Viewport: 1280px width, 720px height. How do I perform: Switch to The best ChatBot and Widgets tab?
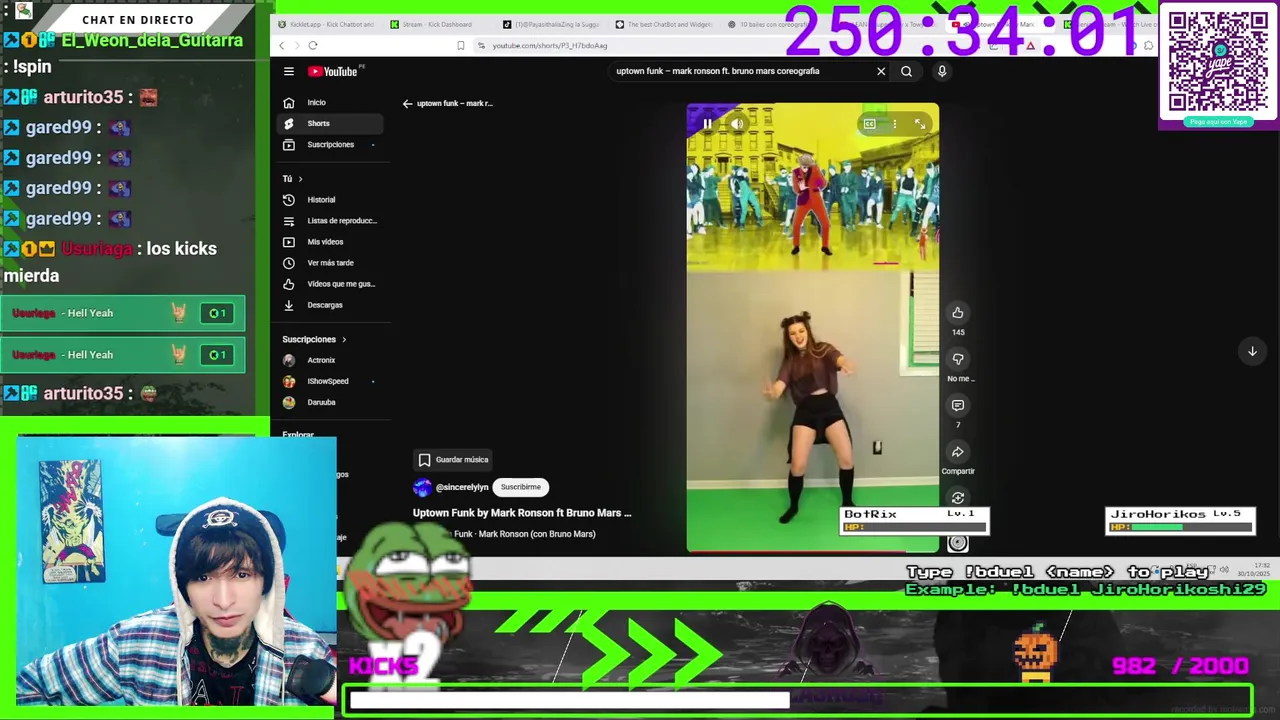(664, 24)
